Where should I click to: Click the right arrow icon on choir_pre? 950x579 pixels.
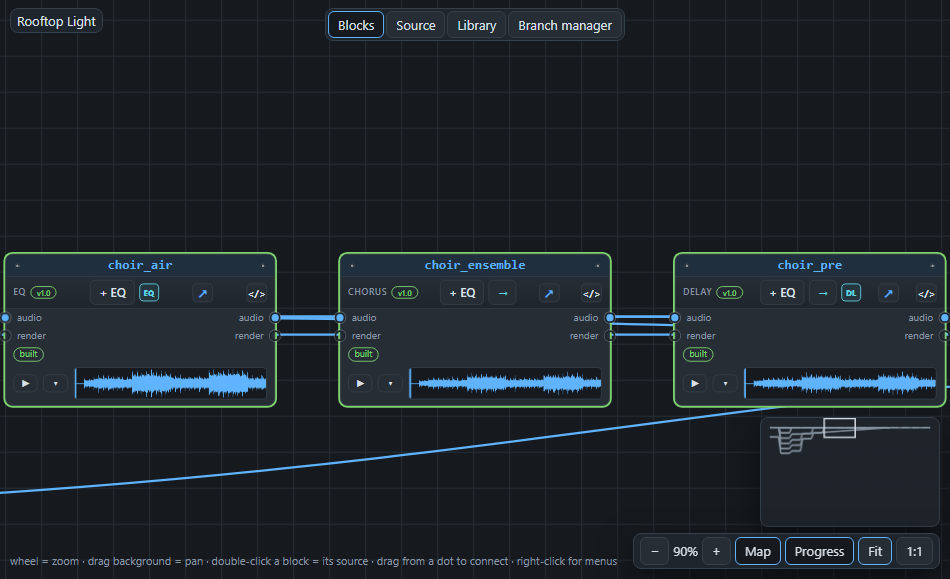pyautogui.click(x=823, y=293)
